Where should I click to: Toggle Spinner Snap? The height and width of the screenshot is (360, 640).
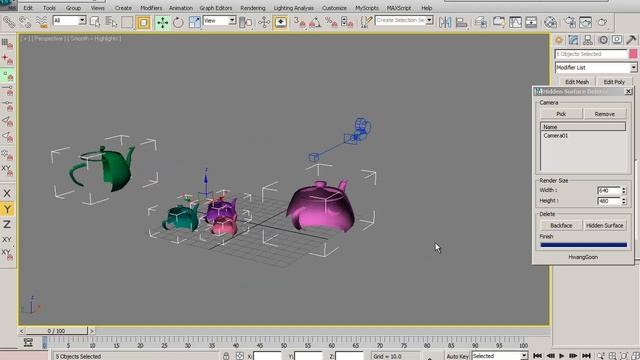tap(347, 22)
